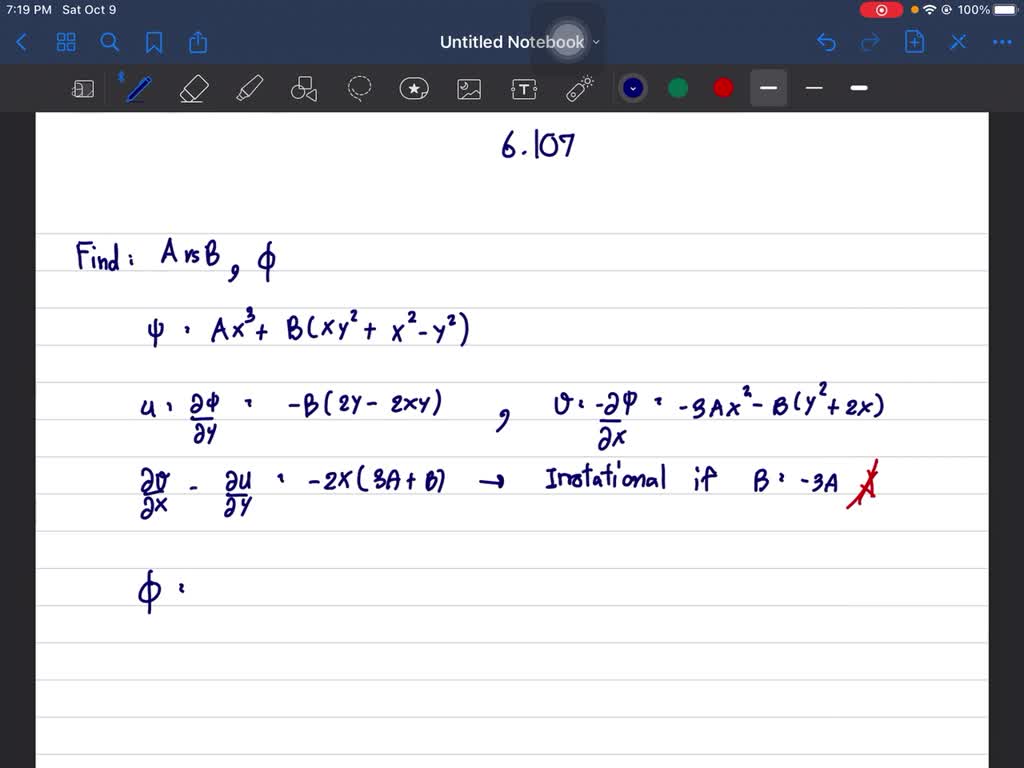Open the Shapes tool
Image resolution: width=1024 pixels, height=768 pixels.
(304, 88)
